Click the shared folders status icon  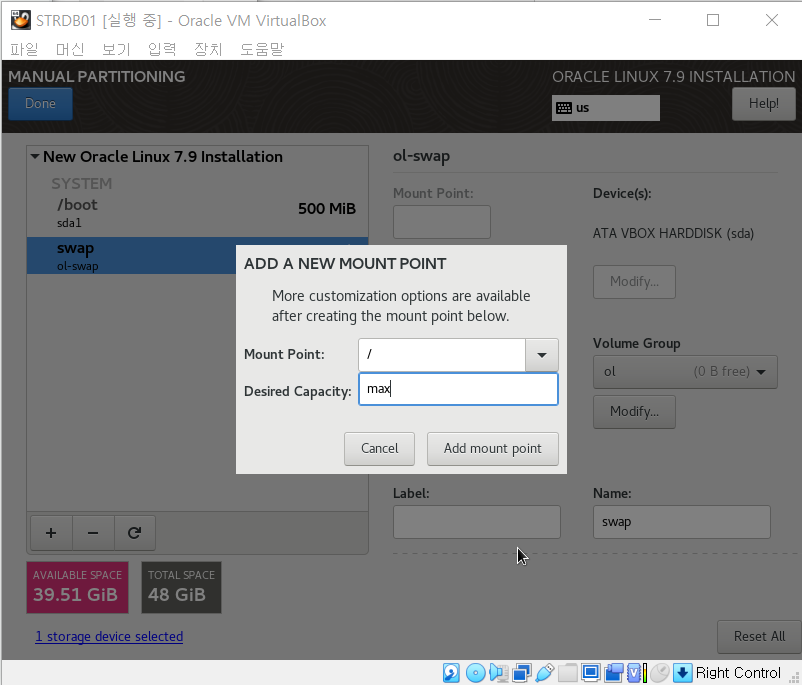click(x=568, y=673)
